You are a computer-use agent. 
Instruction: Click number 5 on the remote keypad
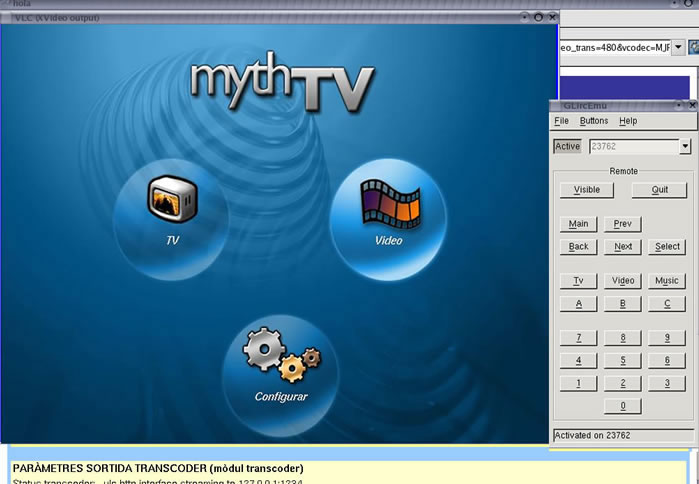tap(622, 361)
